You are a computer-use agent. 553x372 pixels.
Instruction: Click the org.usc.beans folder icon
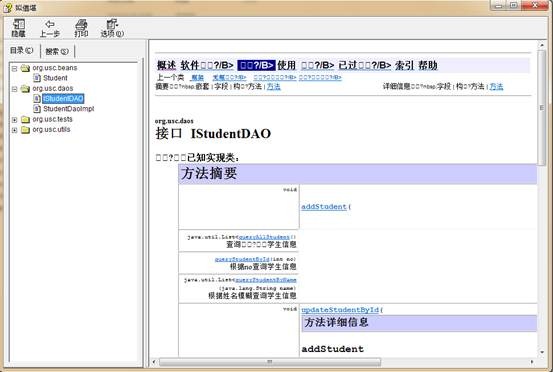click(25, 68)
